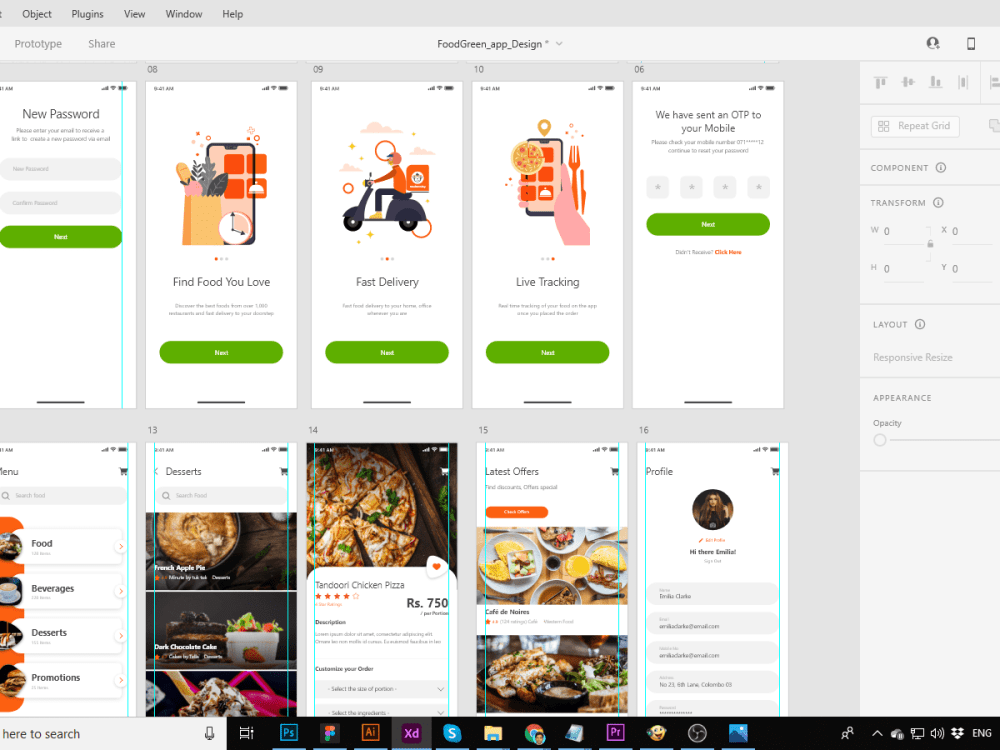Align top edges icon
Image resolution: width=1000 pixels, height=750 pixels.
coord(881,82)
